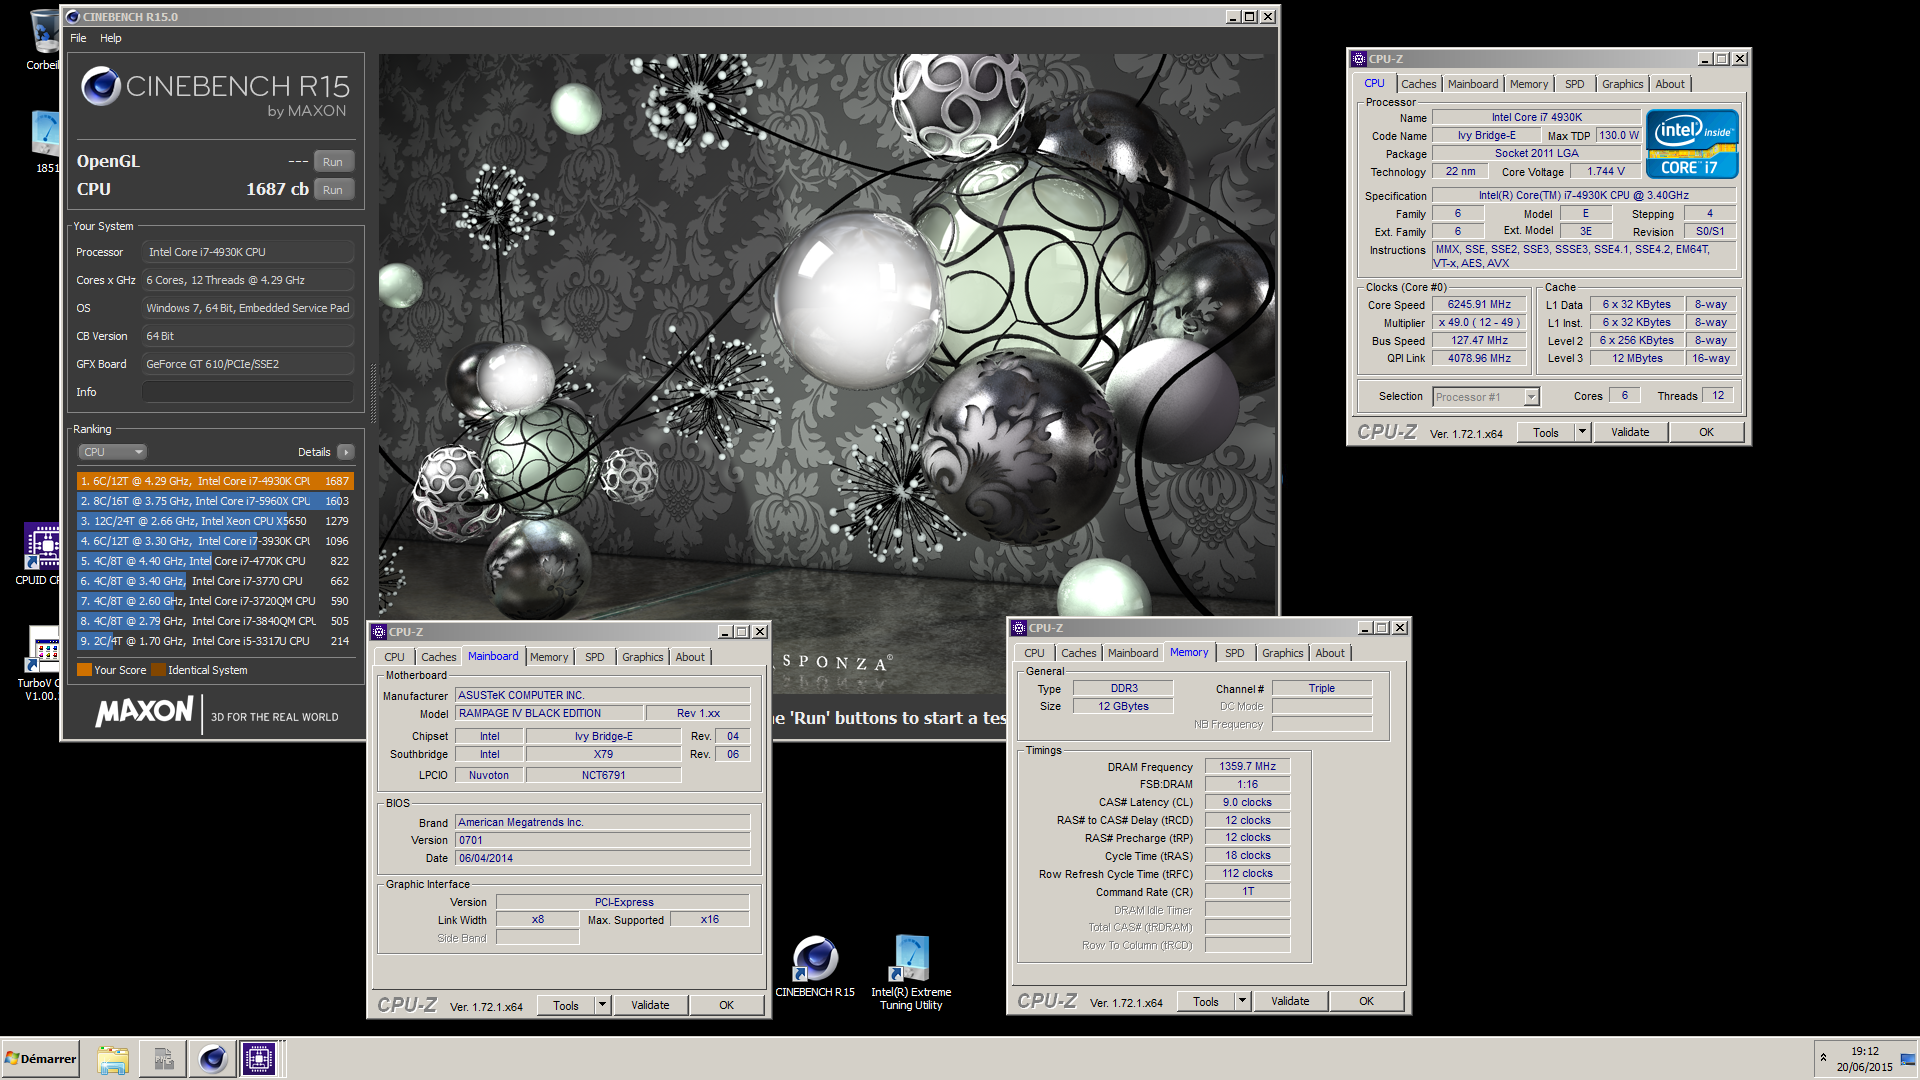Viewport: 1920px width, 1080px height.
Task: Select ranking row 5 i7-4770K 822
Action: (x=215, y=561)
